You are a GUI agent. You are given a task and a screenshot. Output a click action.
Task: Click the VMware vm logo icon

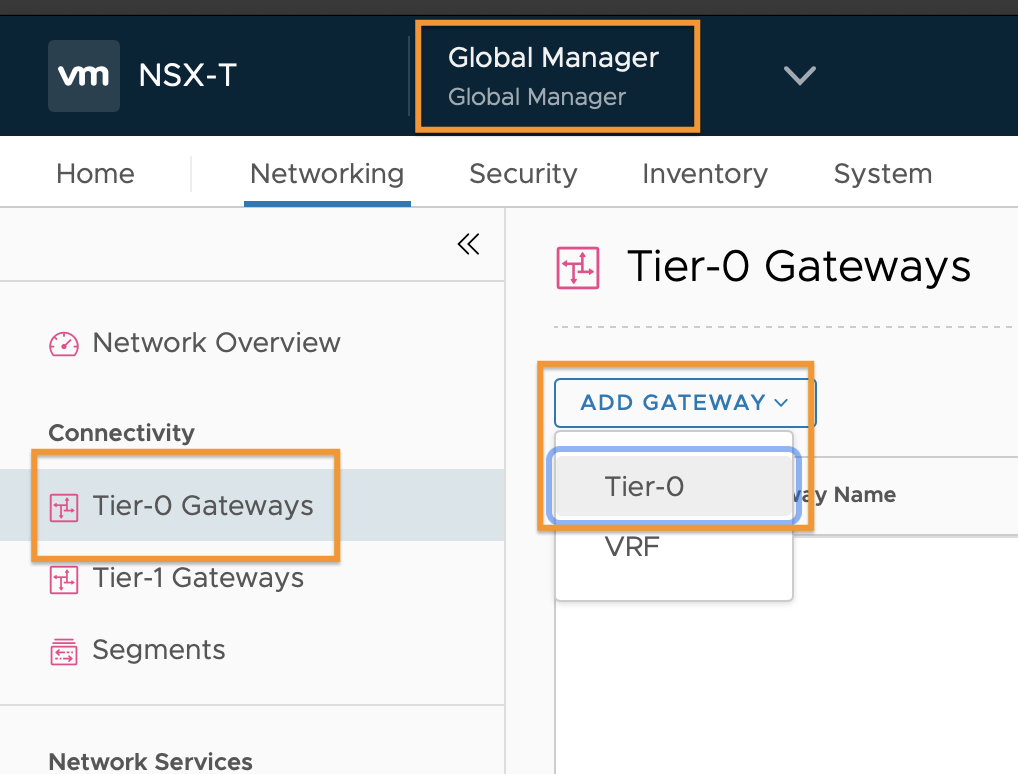(x=84, y=75)
